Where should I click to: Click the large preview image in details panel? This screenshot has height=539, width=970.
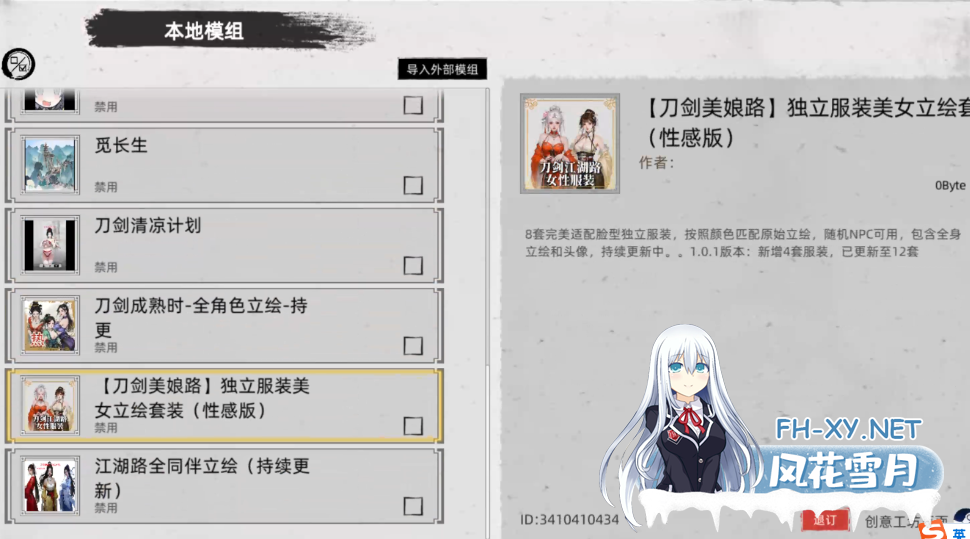click(570, 144)
